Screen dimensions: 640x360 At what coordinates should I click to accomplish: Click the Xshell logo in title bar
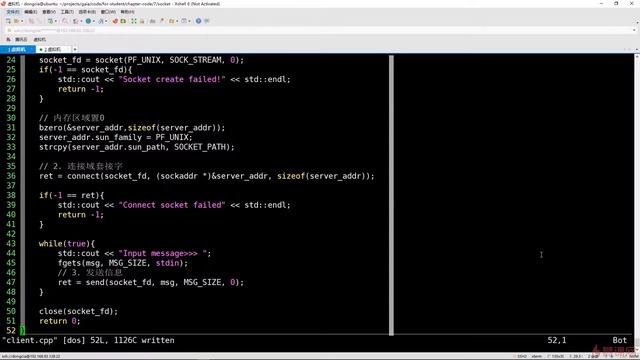pos(3,4)
